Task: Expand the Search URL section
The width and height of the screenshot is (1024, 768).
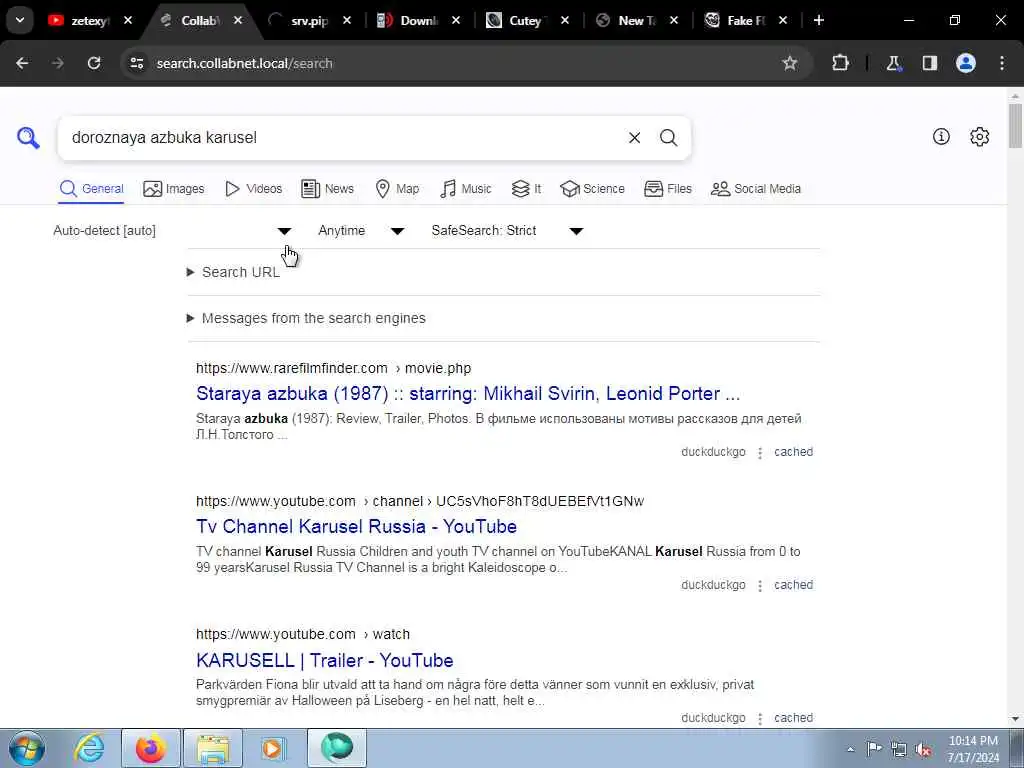Action: 233,272
